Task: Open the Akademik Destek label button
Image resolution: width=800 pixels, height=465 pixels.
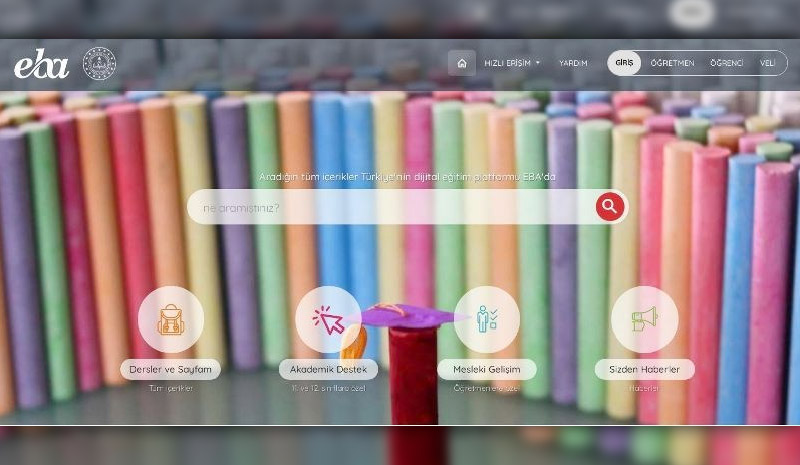Action: [328, 369]
